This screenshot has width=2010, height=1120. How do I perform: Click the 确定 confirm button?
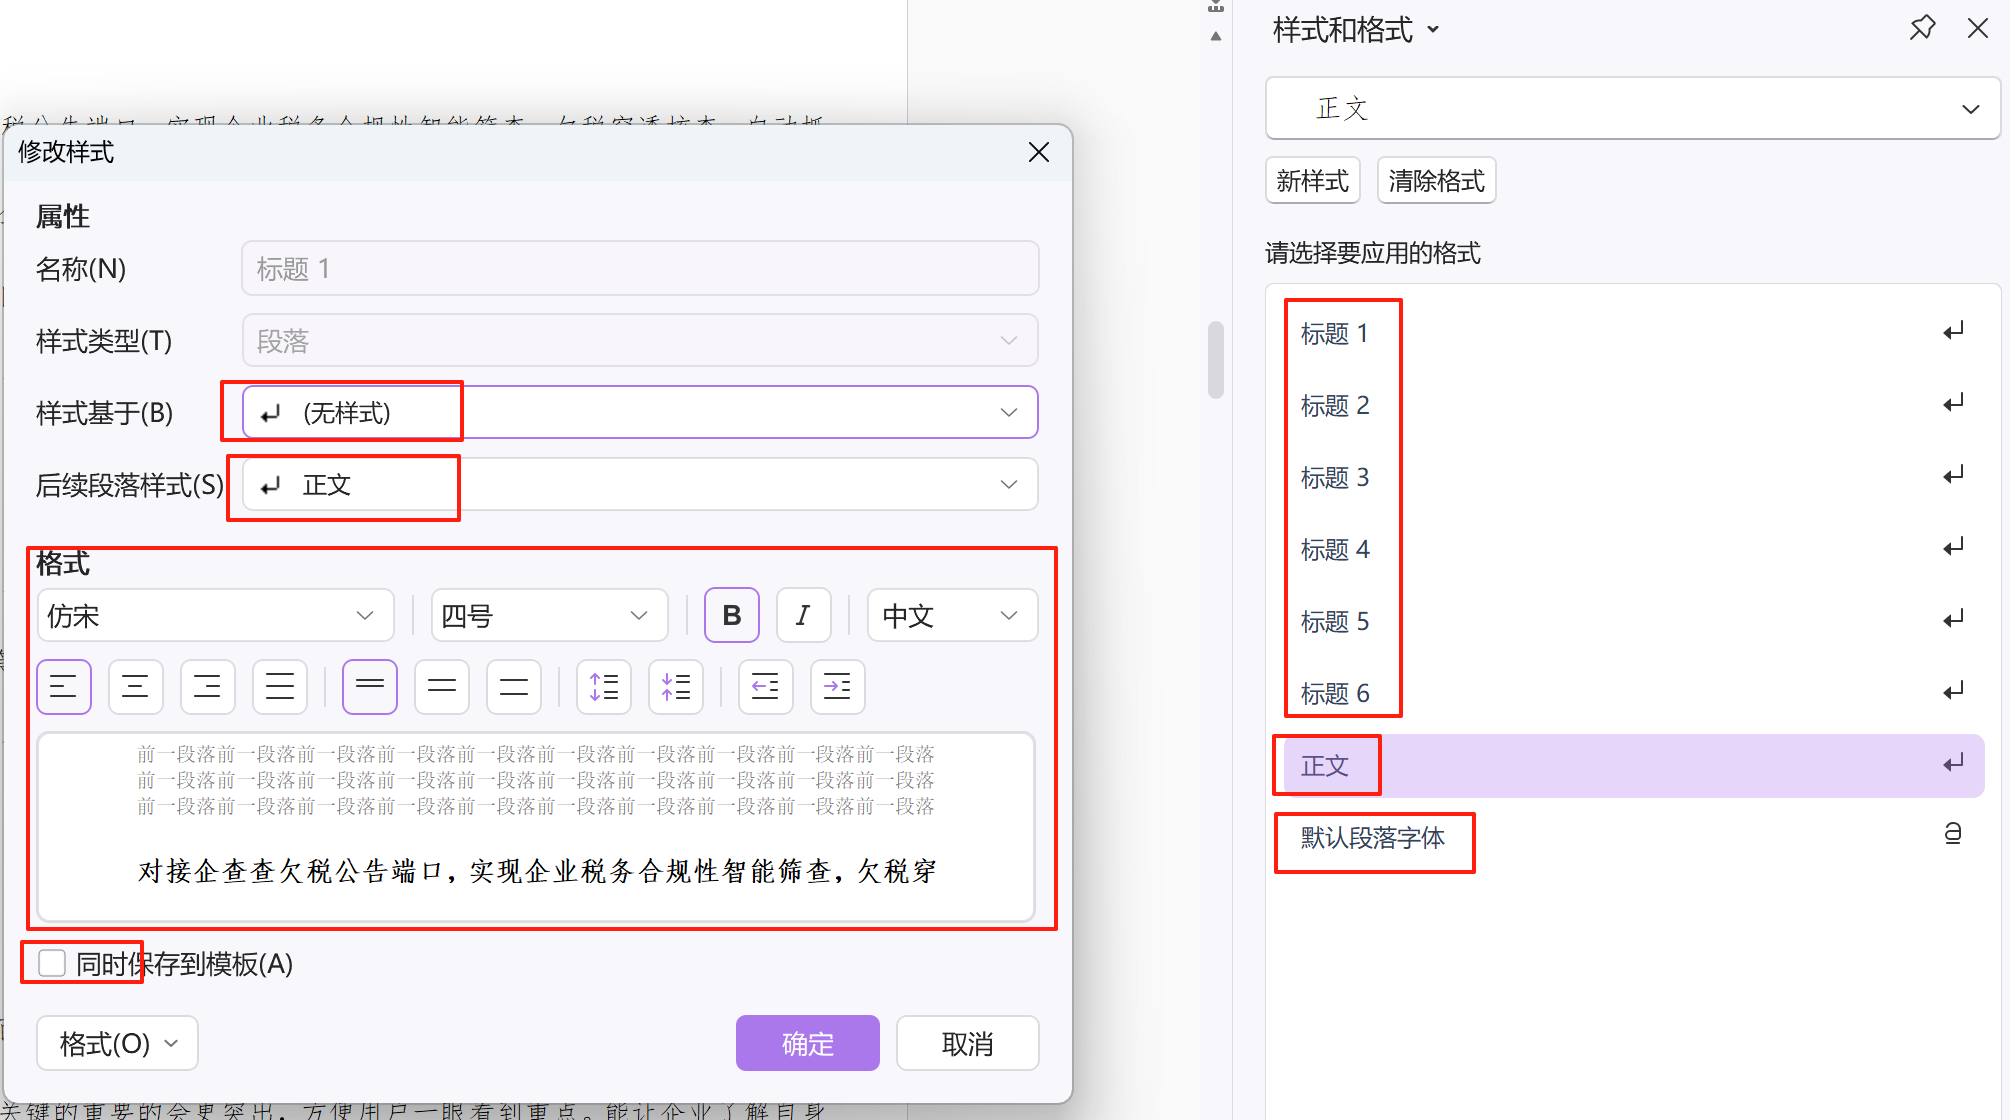point(807,1044)
